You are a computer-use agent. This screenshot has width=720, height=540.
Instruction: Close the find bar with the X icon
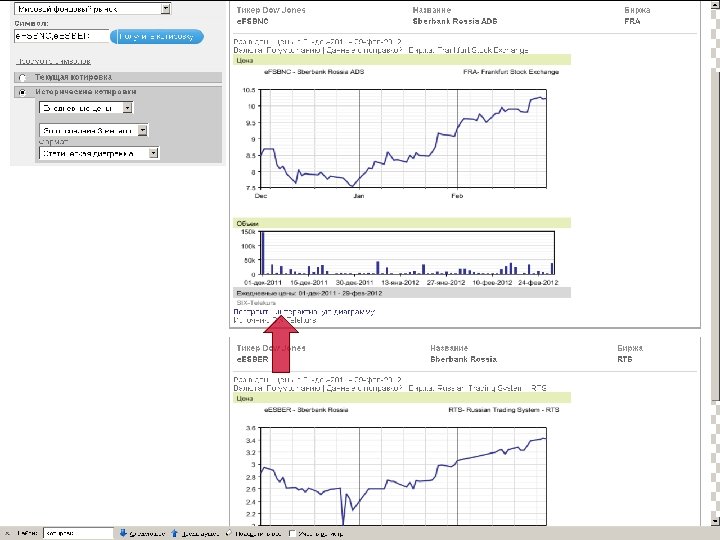[x=7, y=533]
